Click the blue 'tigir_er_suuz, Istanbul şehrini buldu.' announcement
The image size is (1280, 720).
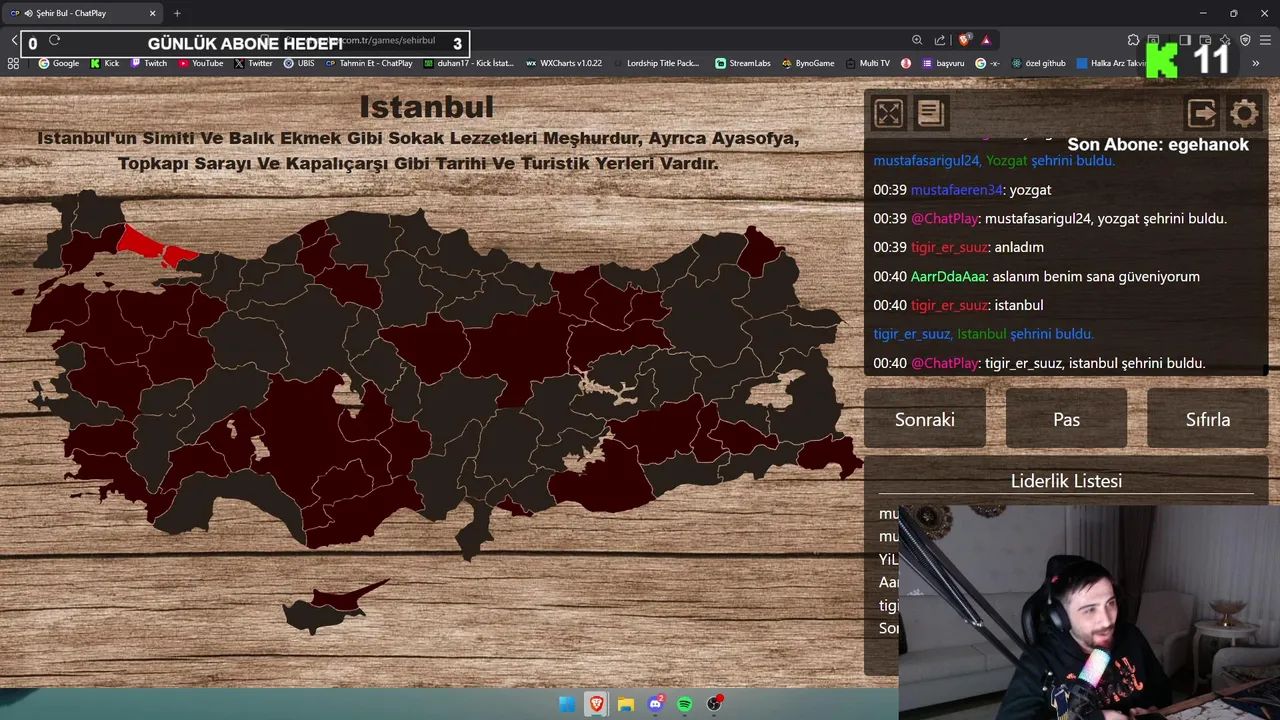click(x=983, y=335)
